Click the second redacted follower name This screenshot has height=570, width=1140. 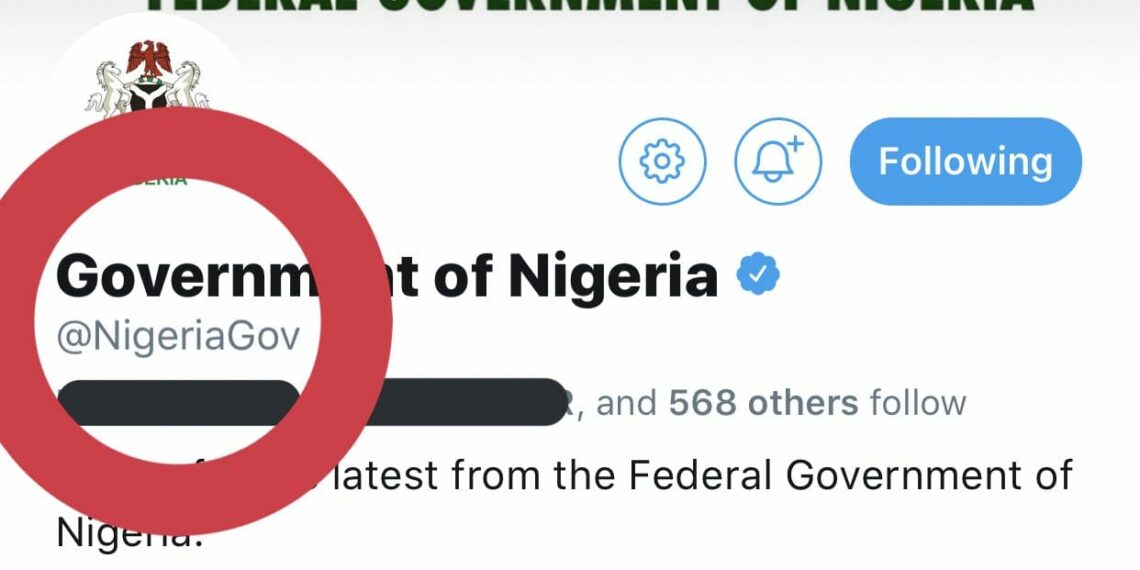467,402
